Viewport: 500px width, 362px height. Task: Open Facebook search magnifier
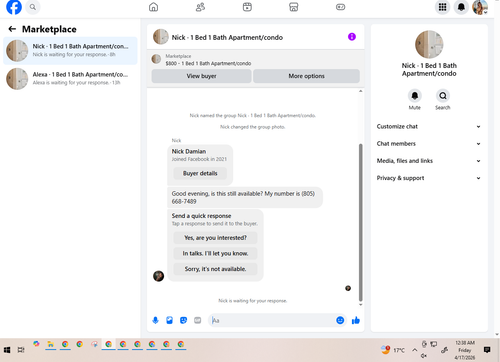click(x=33, y=7)
